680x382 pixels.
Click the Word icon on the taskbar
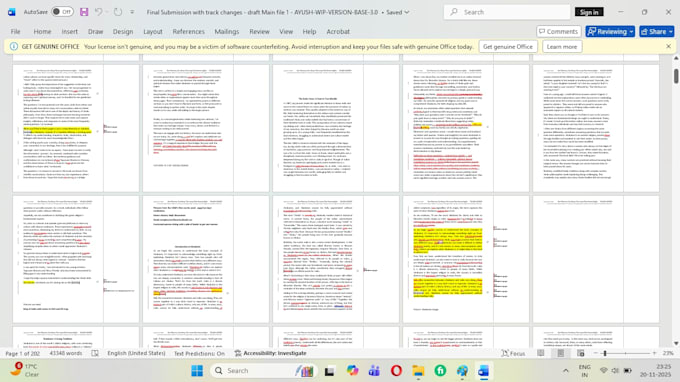484,371
